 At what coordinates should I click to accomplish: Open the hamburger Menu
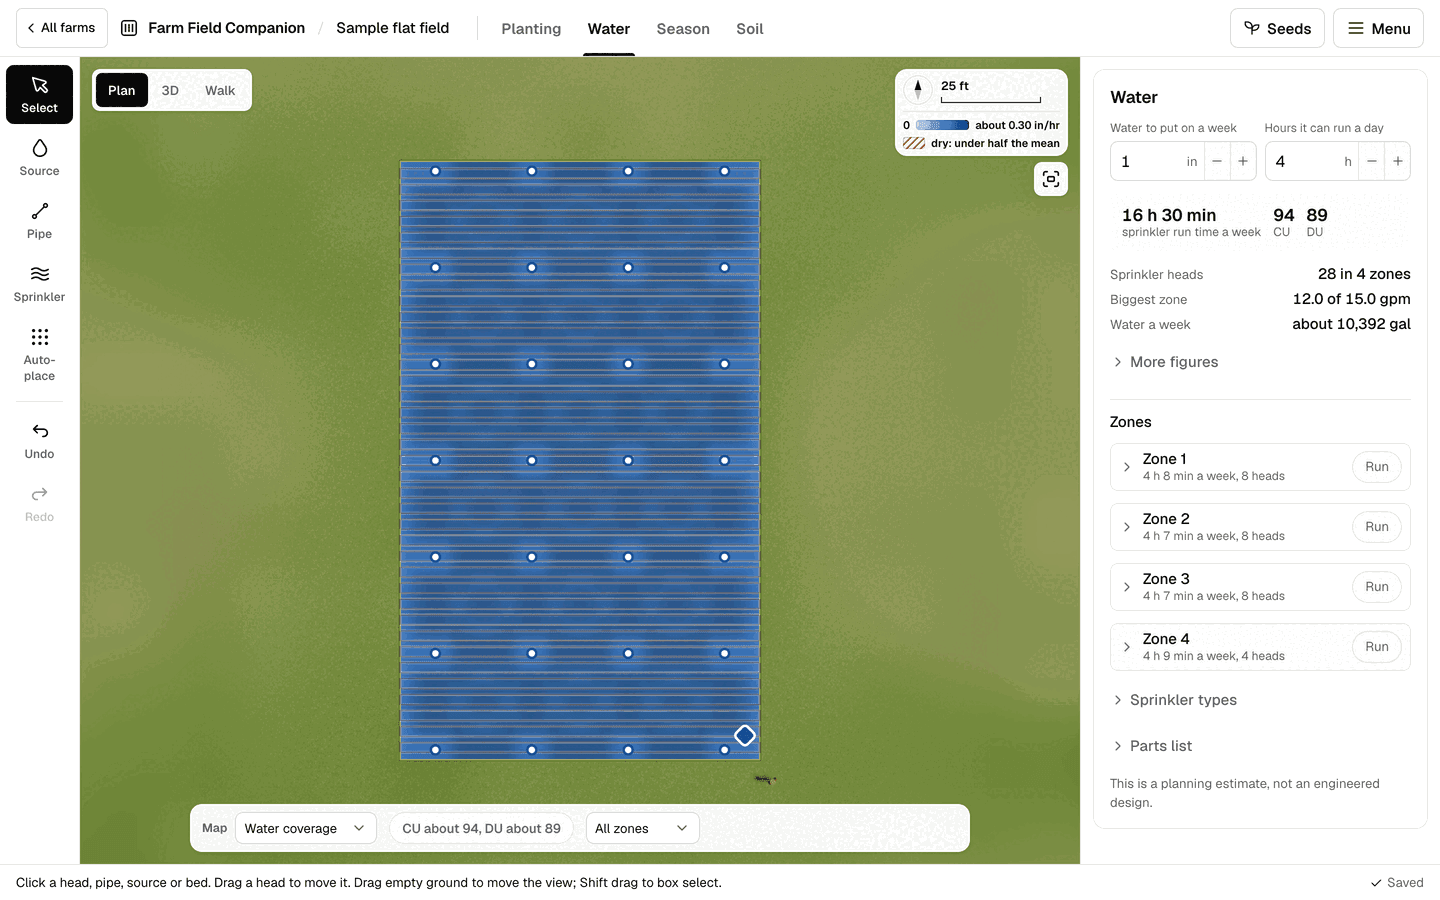[x=1378, y=28]
